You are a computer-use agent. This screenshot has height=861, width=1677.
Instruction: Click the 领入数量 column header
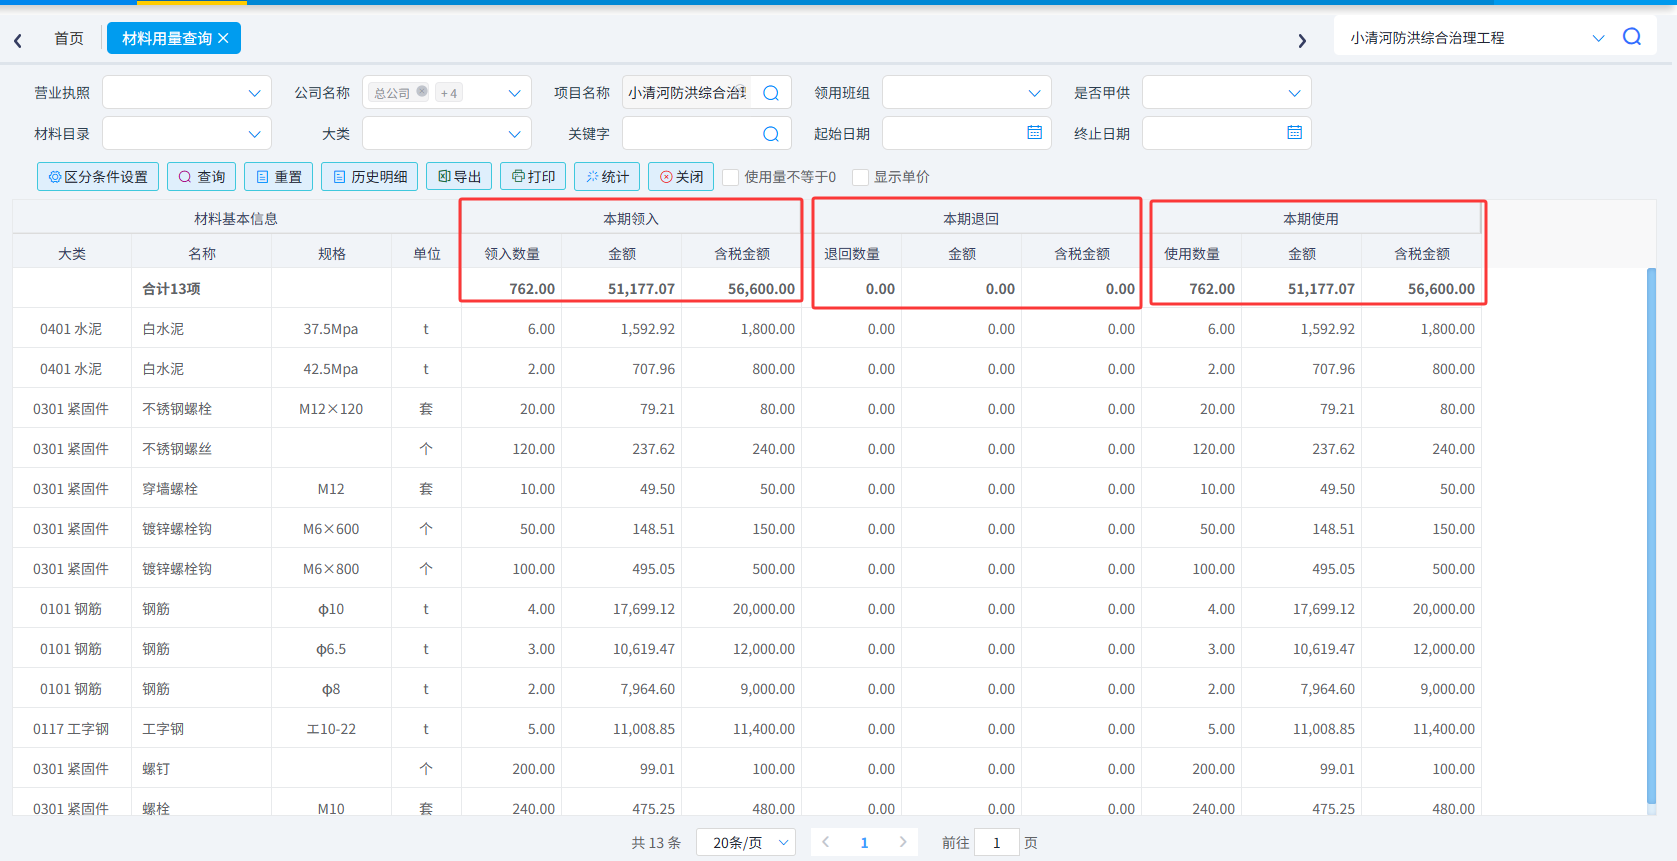[512, 254]
